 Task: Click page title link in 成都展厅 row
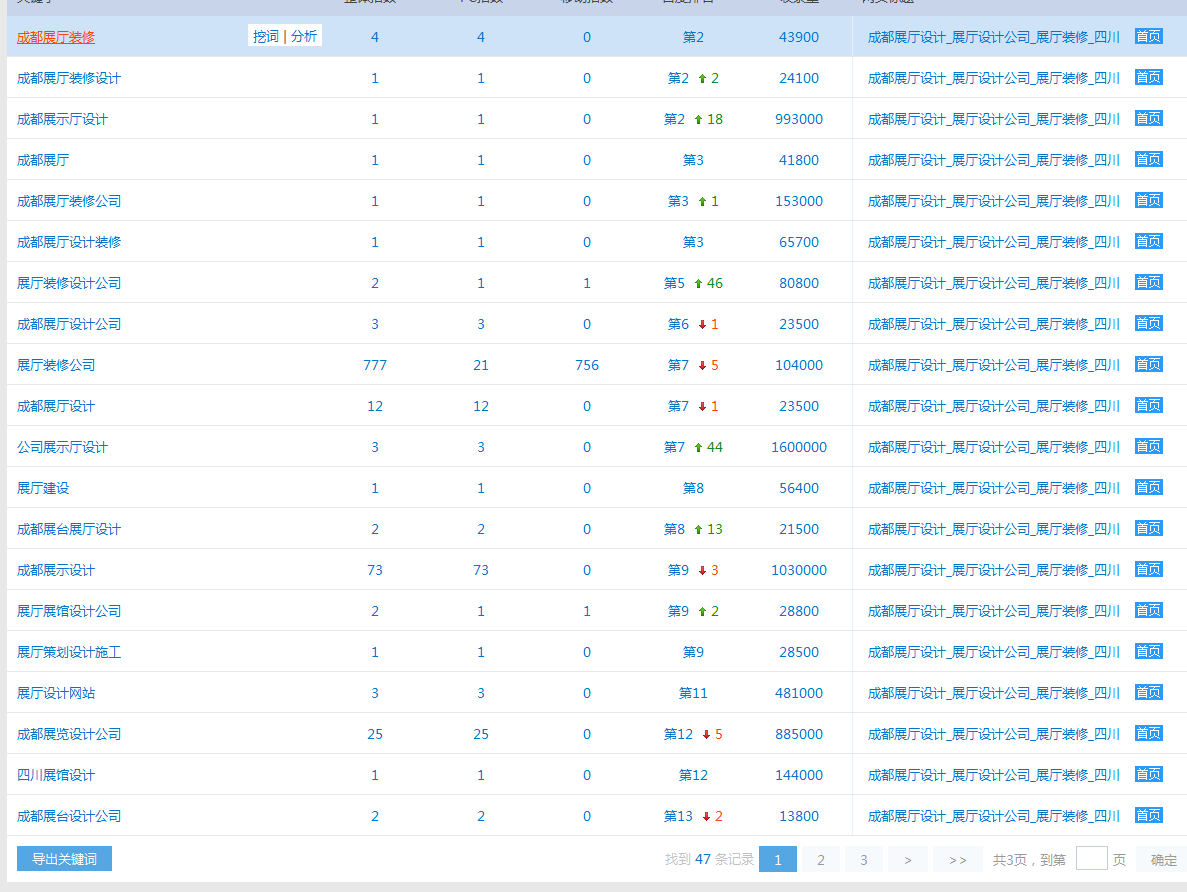993,160
